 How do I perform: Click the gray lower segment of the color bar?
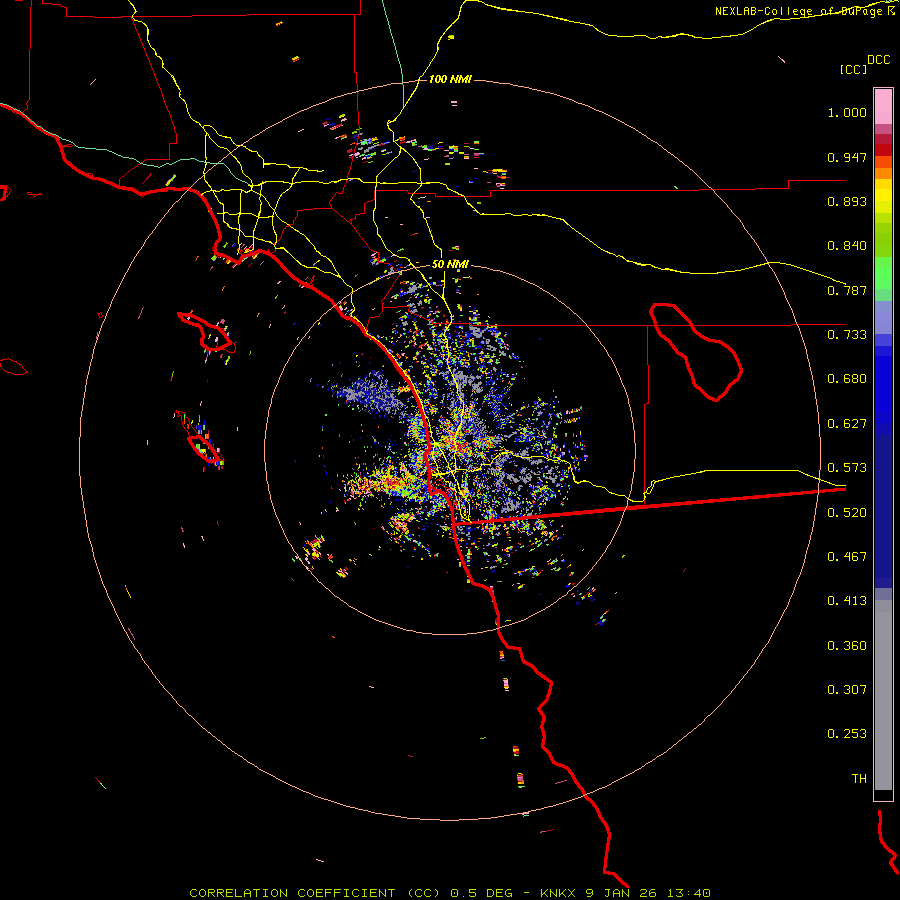(x=883, y=695)
